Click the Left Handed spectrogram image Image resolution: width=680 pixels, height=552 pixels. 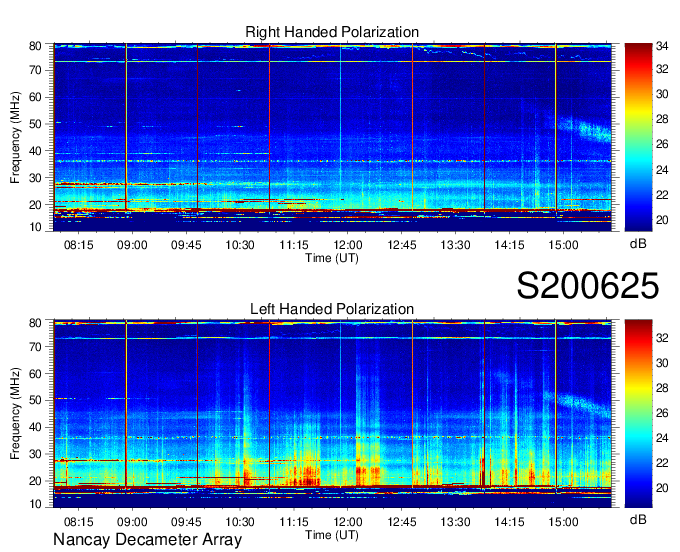[332, 414]
